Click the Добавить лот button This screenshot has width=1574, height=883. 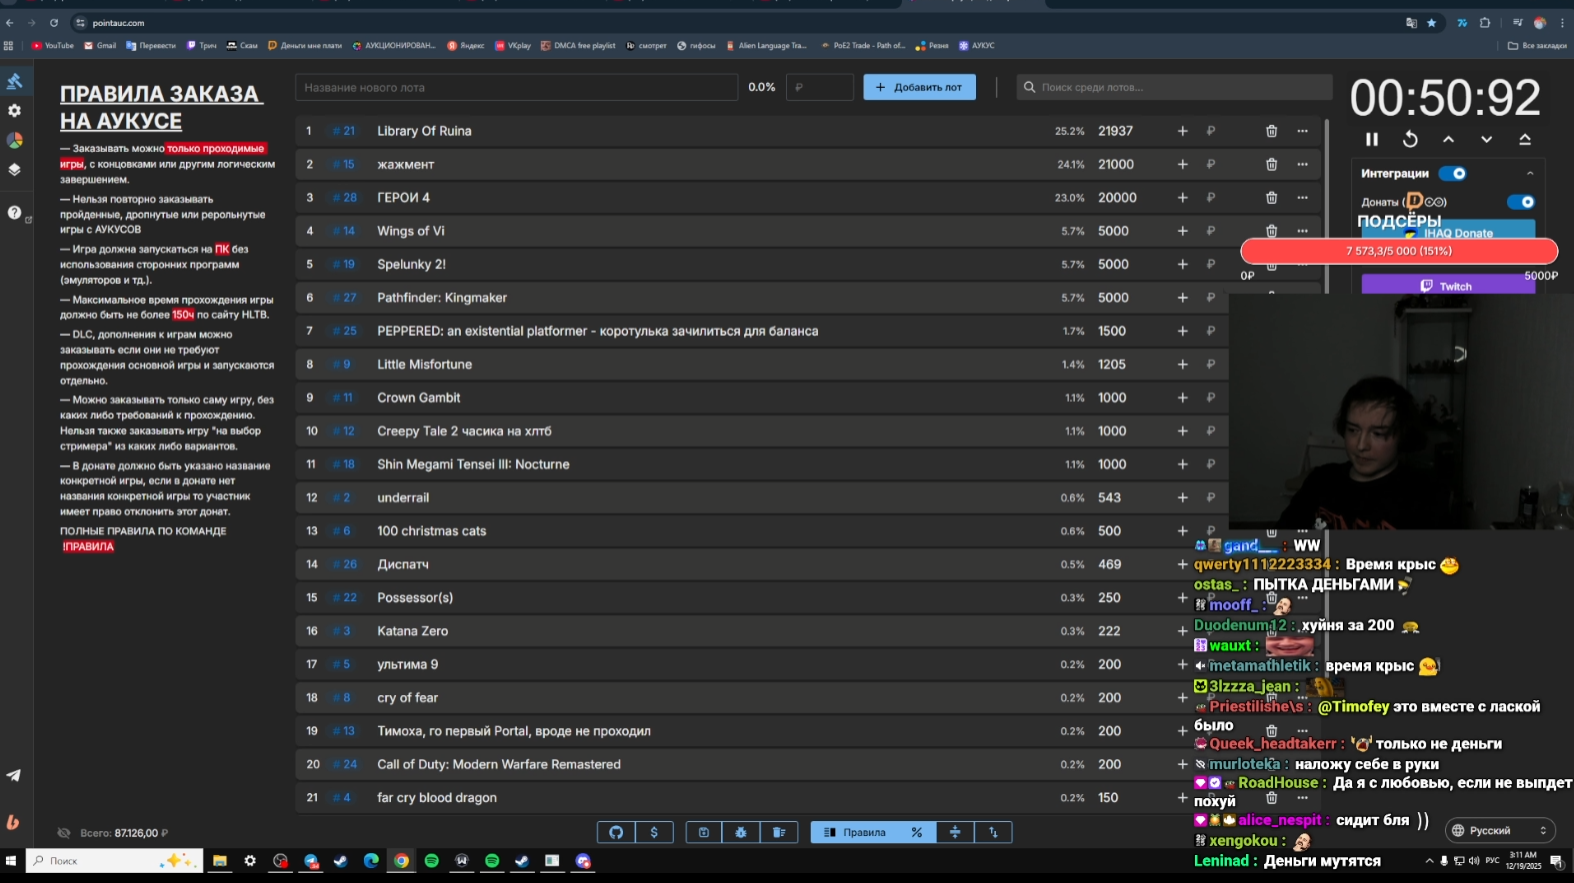[919, 87]
